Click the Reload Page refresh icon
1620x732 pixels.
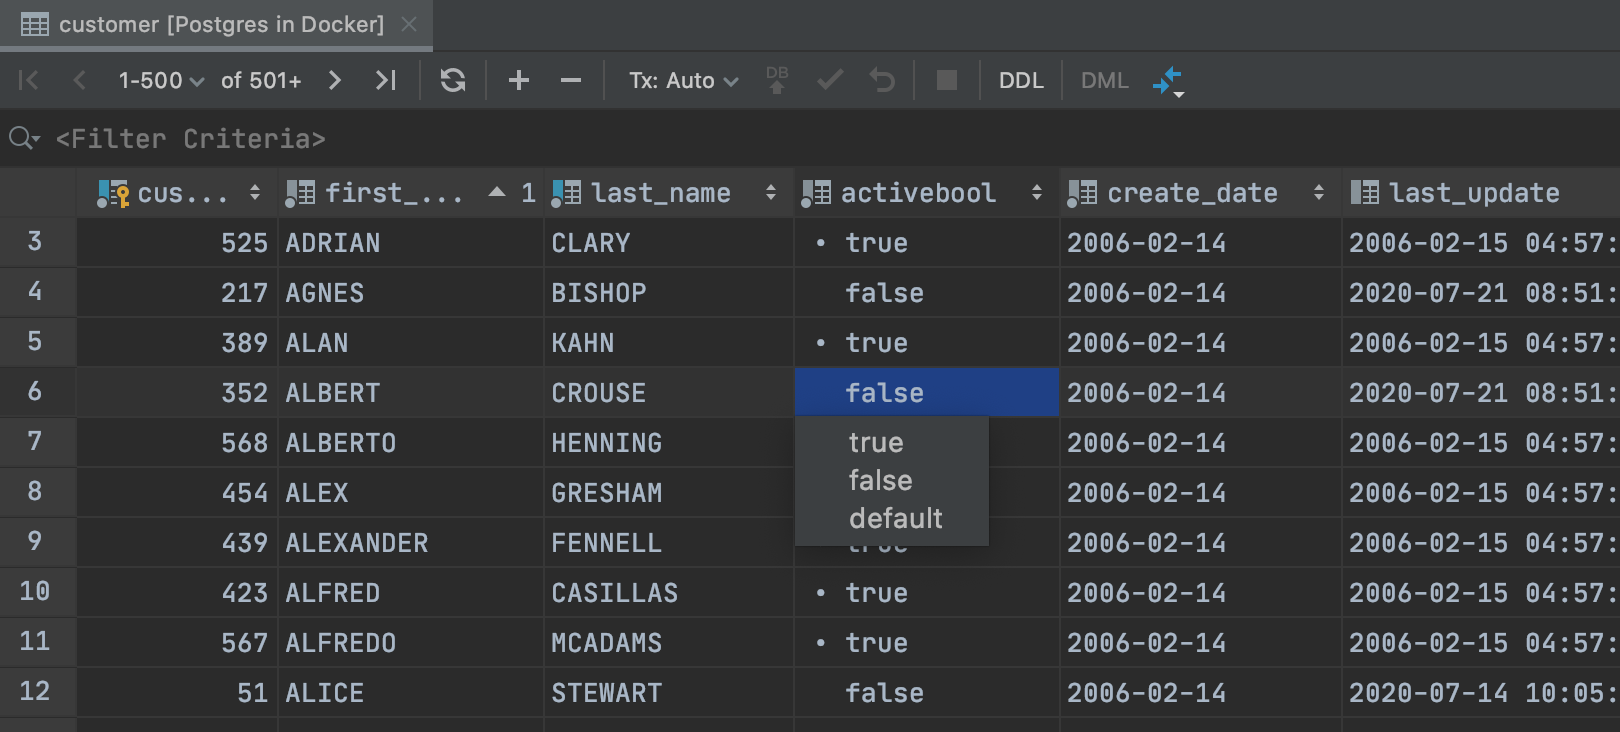(x=453, y=80)
